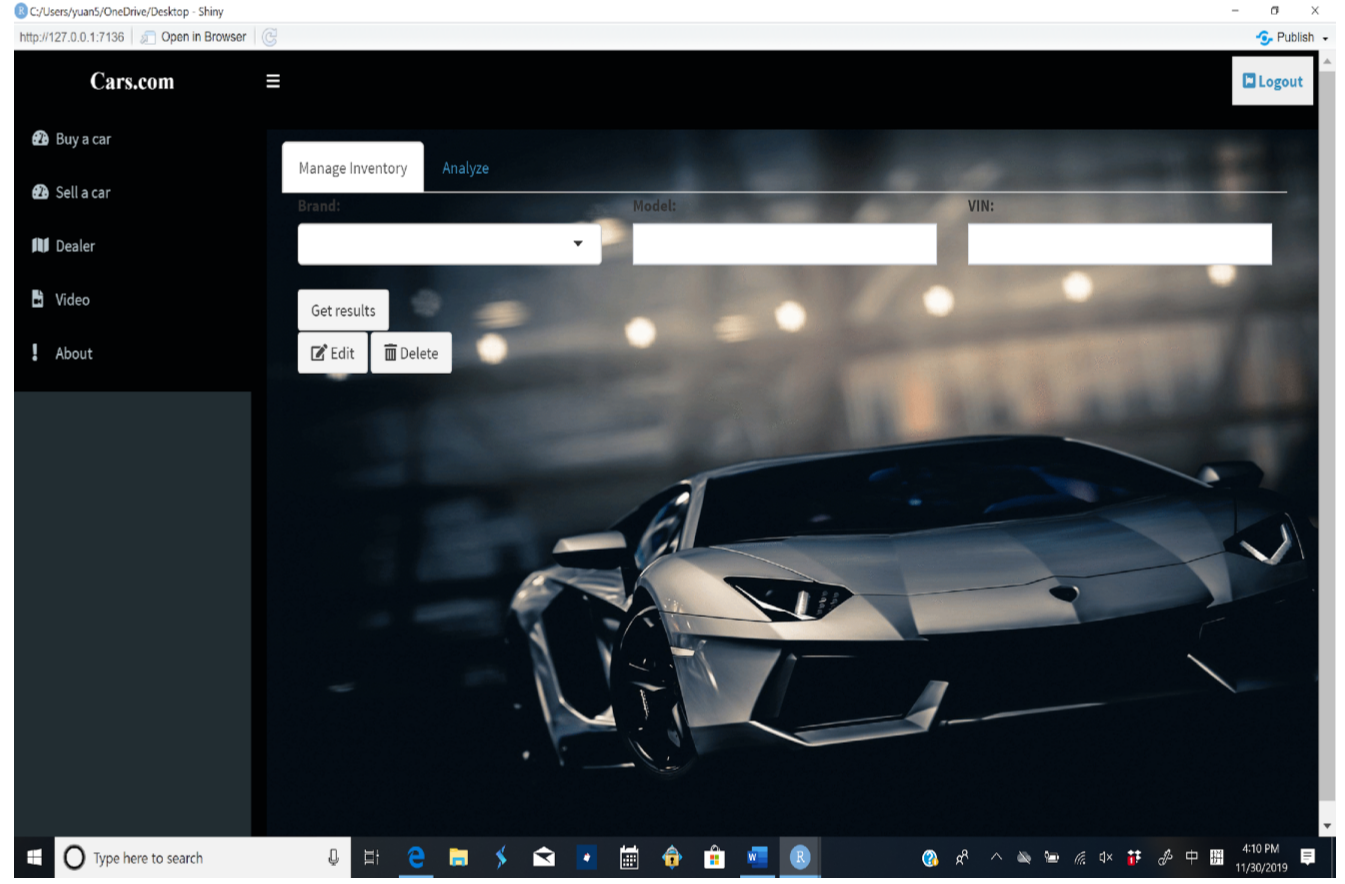Toggle the sidebar with hamburger icon
1345x884 pixels.
(x=273, y=81)
